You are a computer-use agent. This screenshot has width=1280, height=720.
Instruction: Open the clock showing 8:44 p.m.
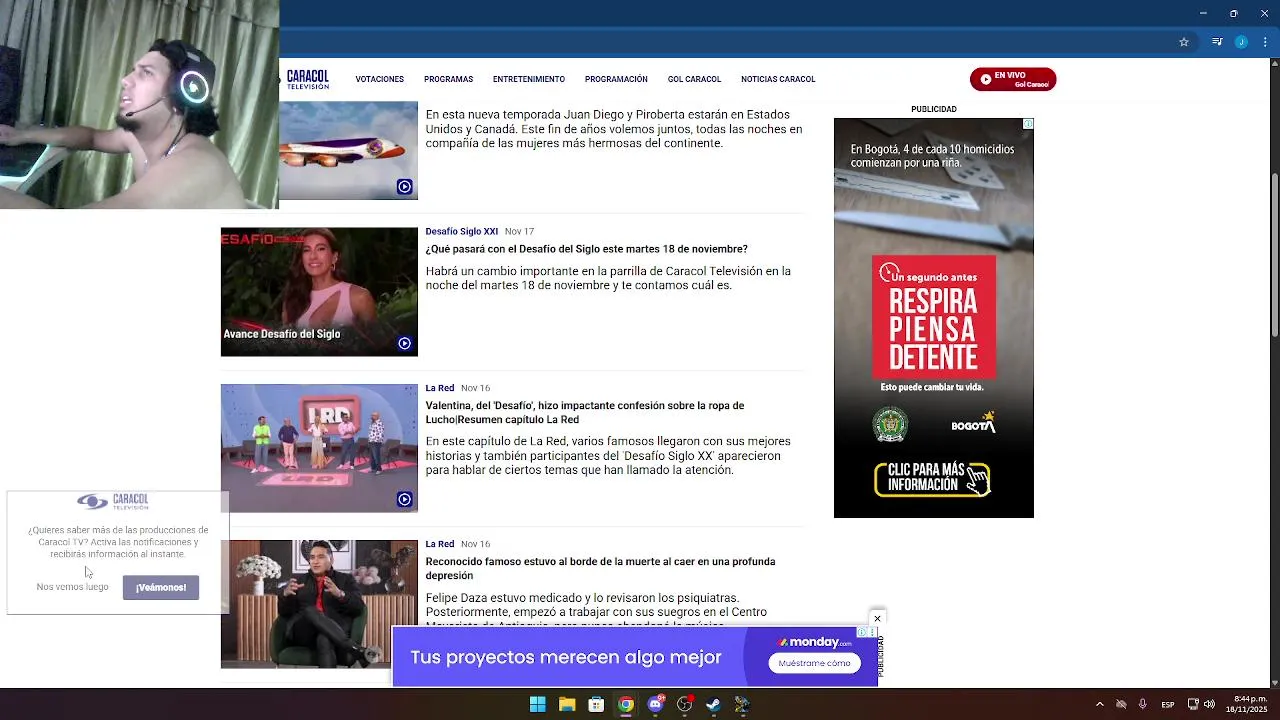pos(1245,704)
